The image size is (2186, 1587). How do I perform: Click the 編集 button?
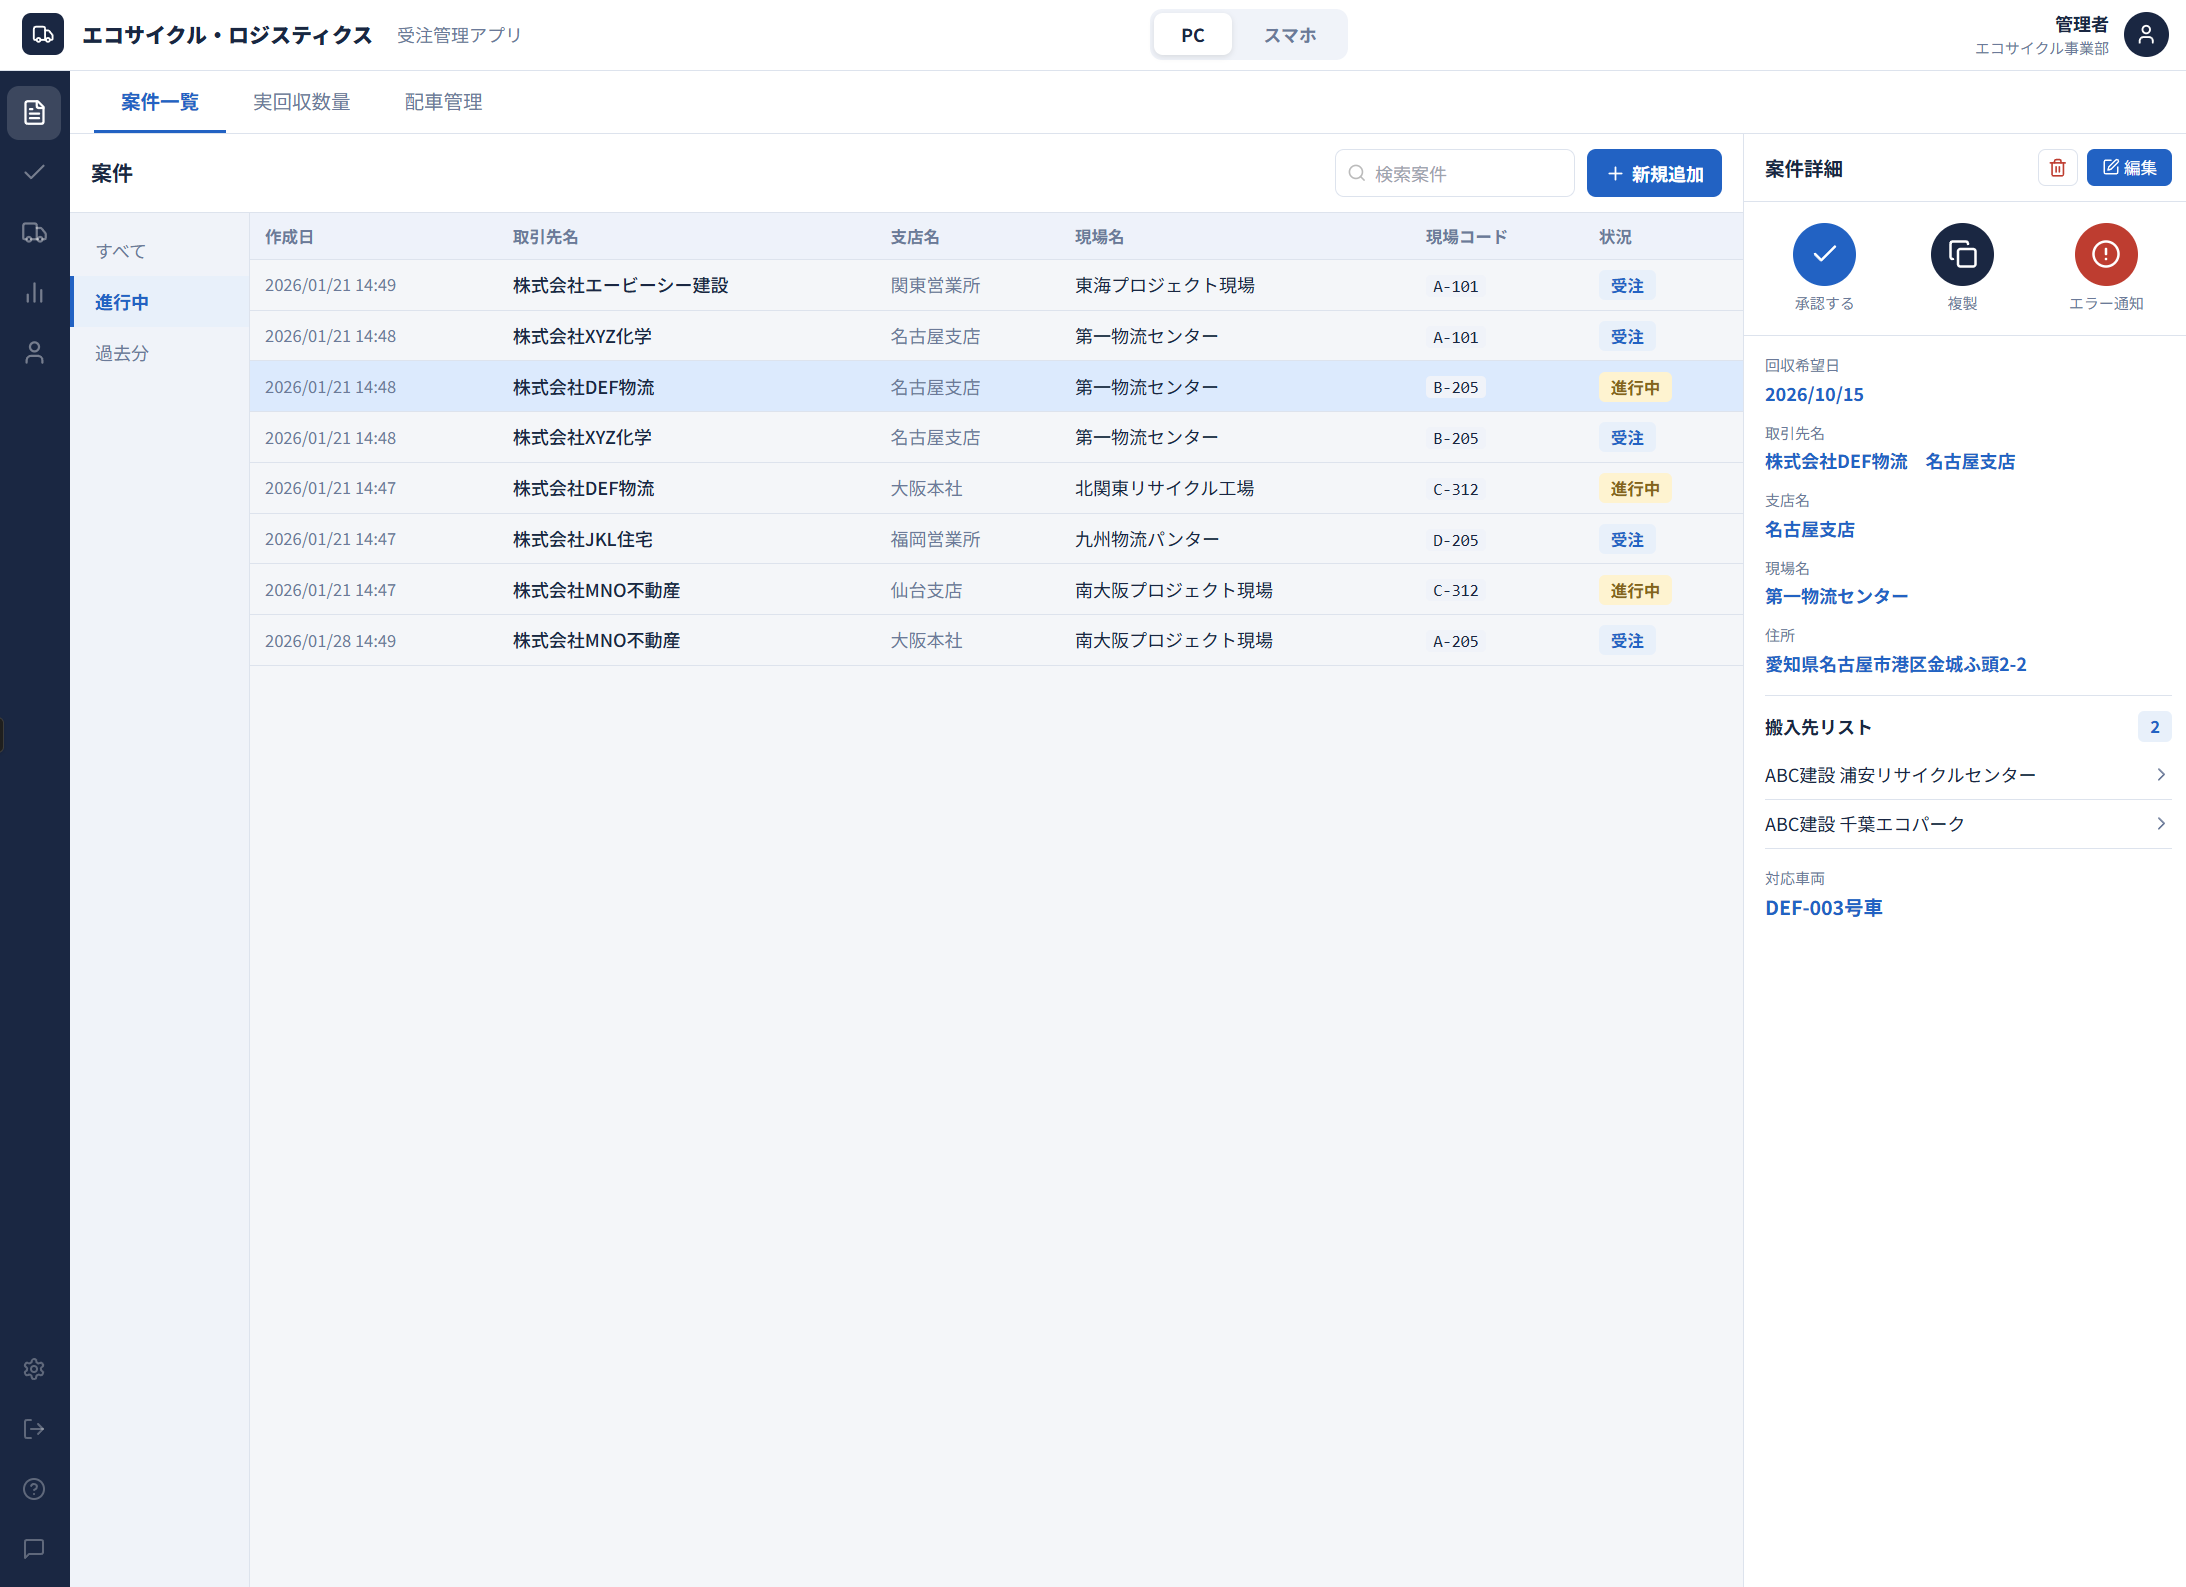point(2129,168)
